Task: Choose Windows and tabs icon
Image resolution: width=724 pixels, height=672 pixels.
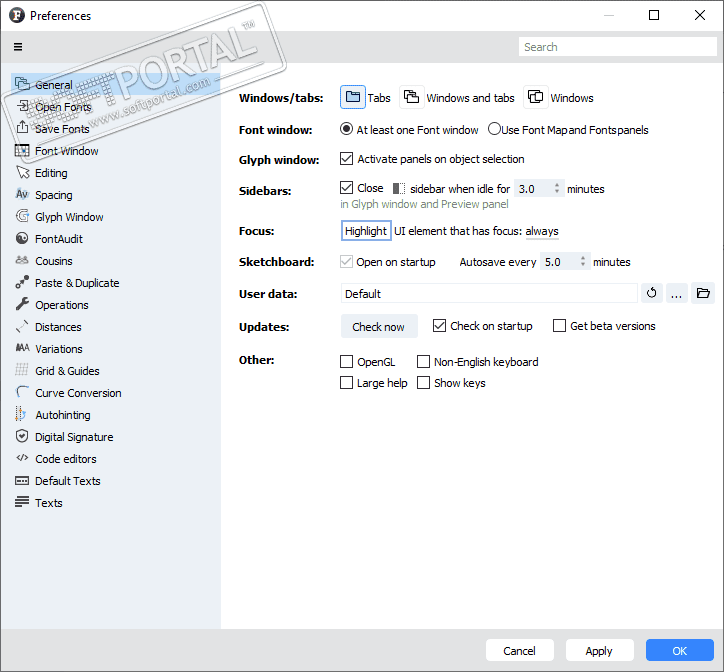Action: (x=411, y=97)
